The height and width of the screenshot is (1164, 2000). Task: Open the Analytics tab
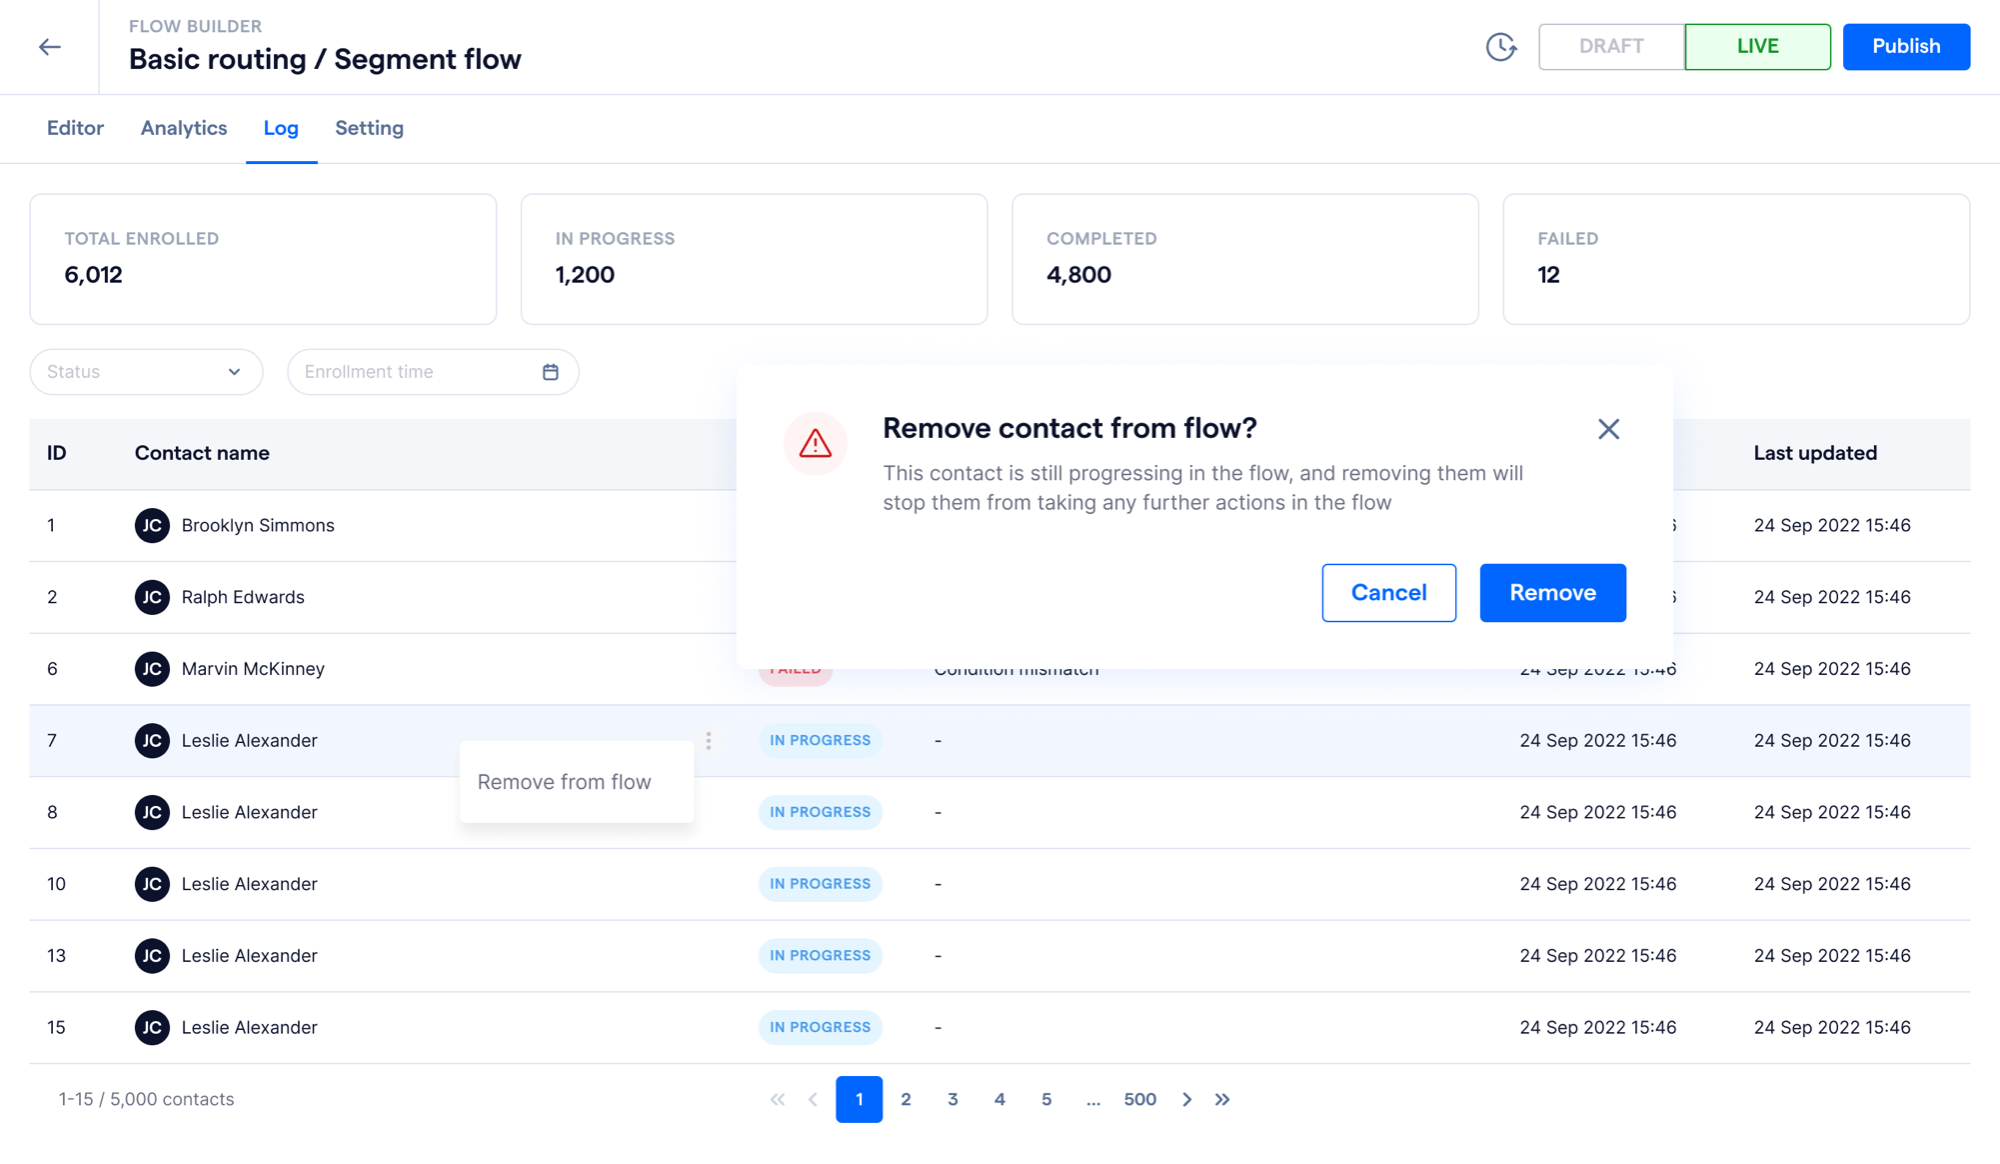tap(184, 128)
